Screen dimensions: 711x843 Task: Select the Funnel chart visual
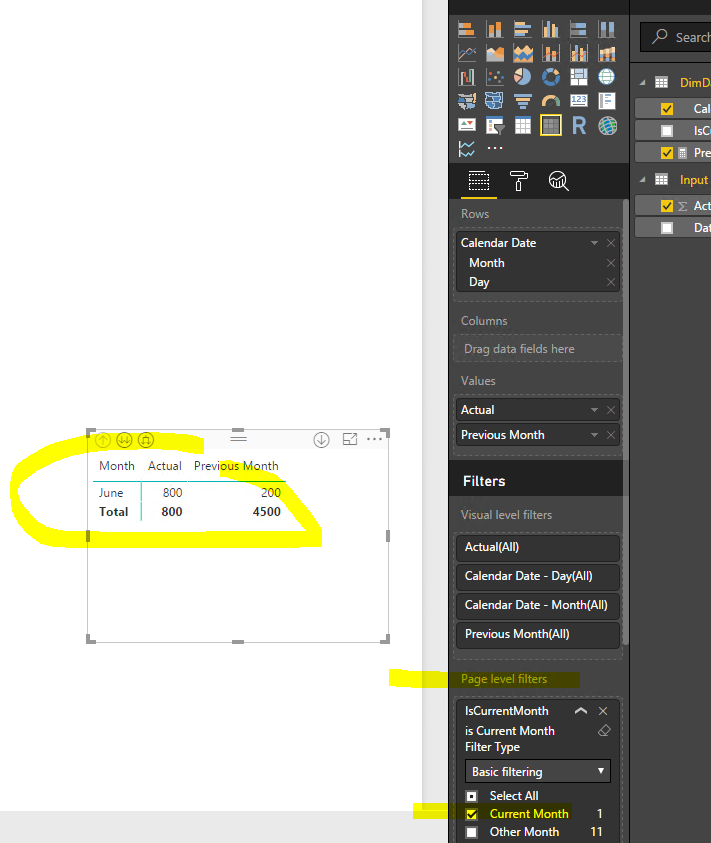[523, 101]
